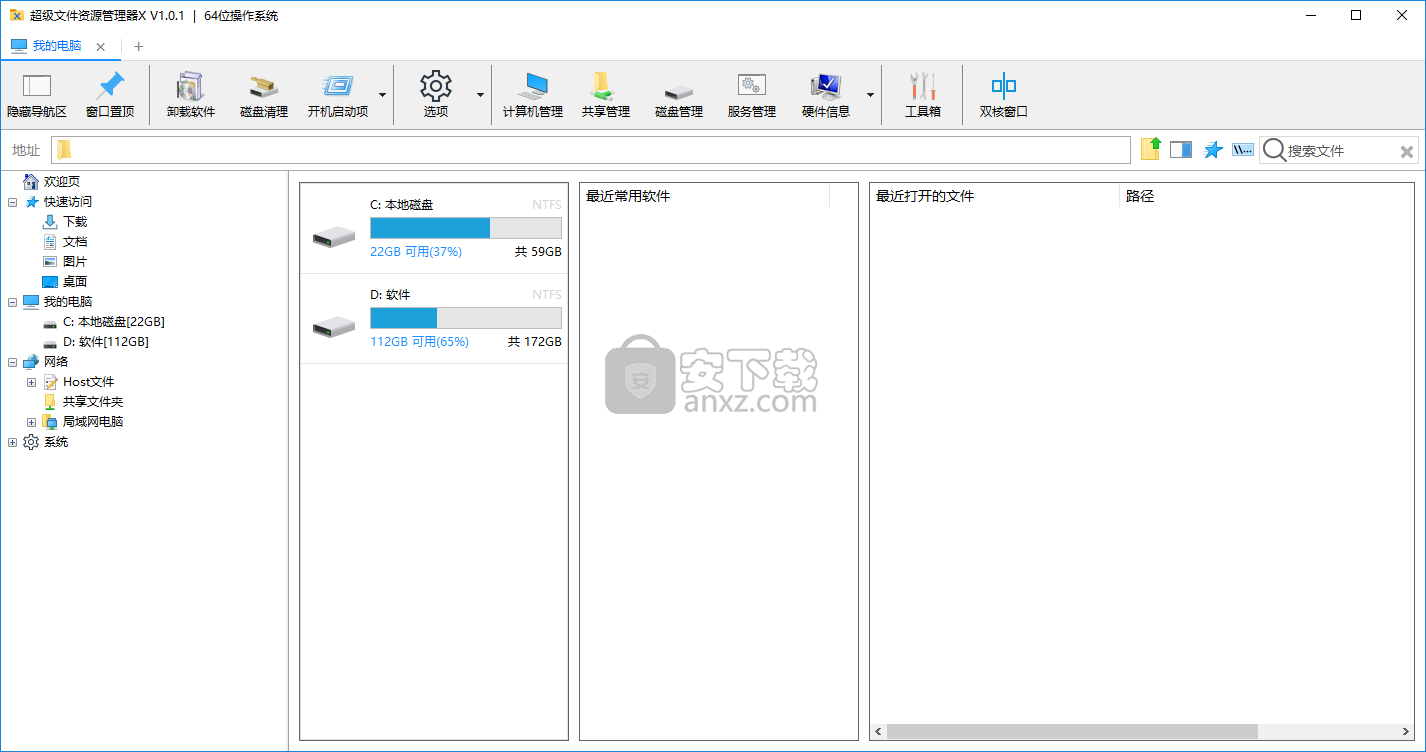Click the 112GB 可用(65%) text

420,342
